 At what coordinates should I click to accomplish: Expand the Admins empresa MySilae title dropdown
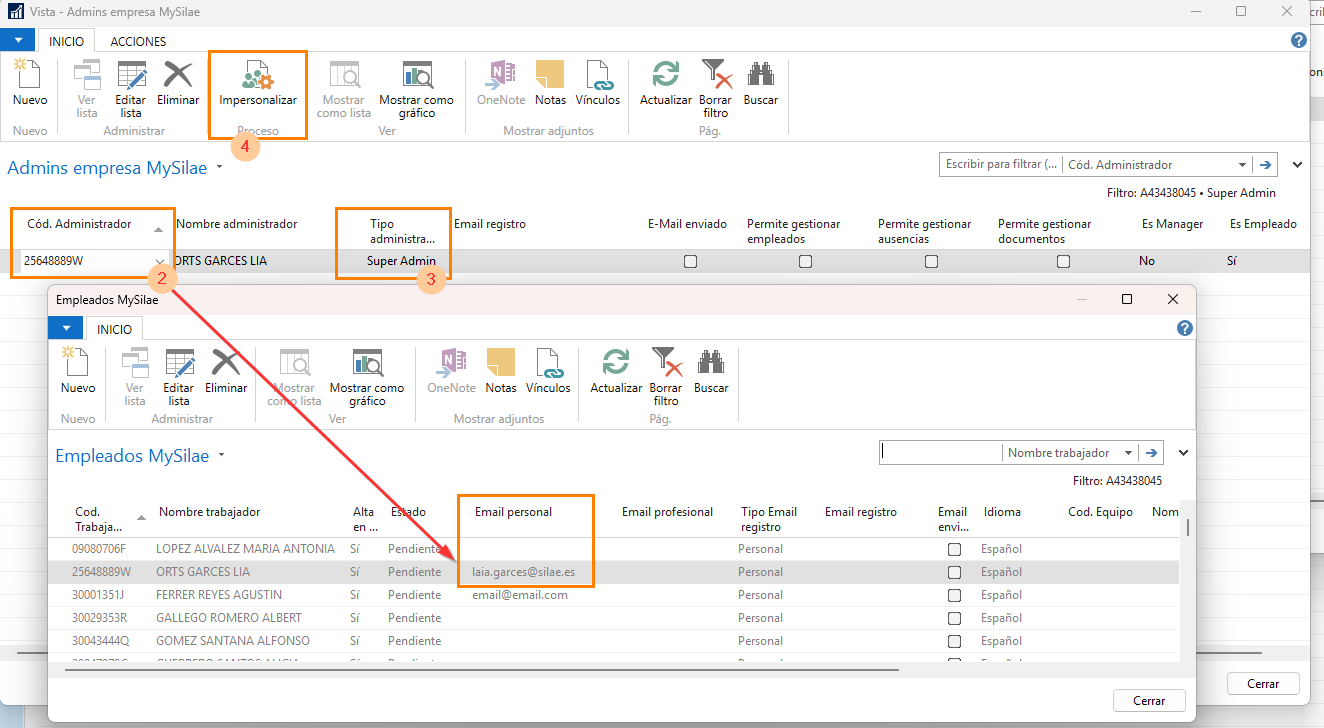(219, 168)
